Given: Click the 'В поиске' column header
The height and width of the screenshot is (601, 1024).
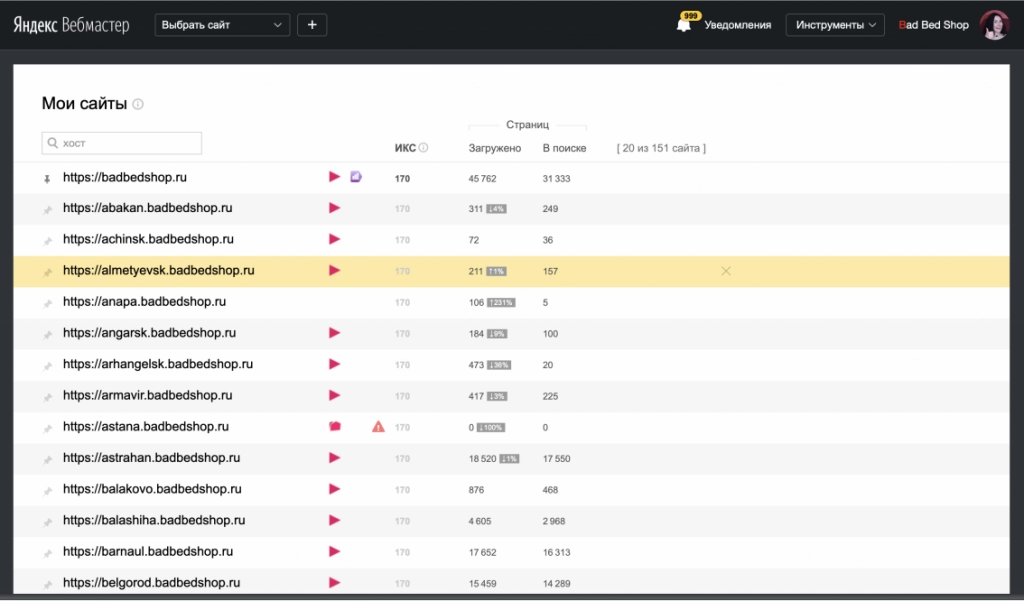Looking at the screenshot, I should (564, 148).
